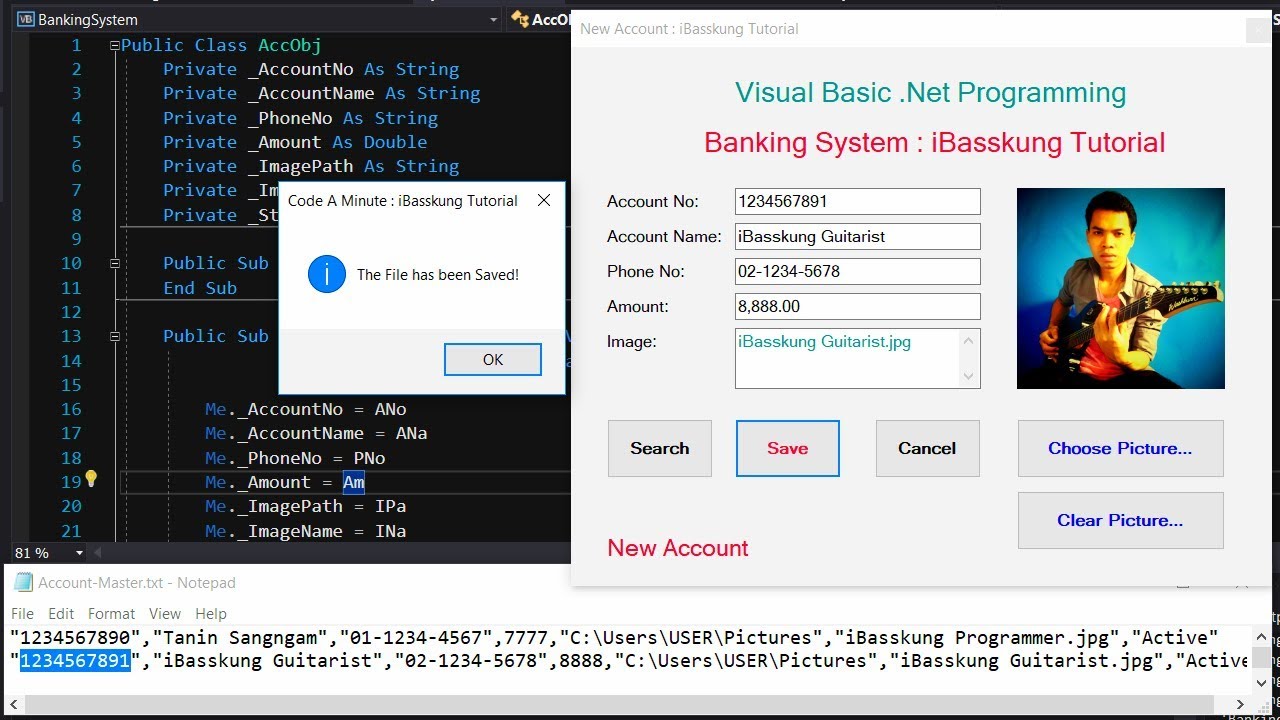Click the Notepad title bar icon

22,582
